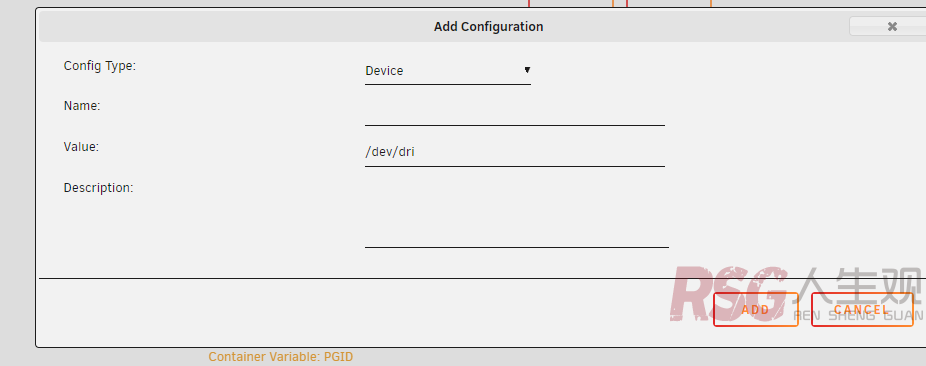
Task: Click the divider line above the ADD button
Action: point(482,278)
